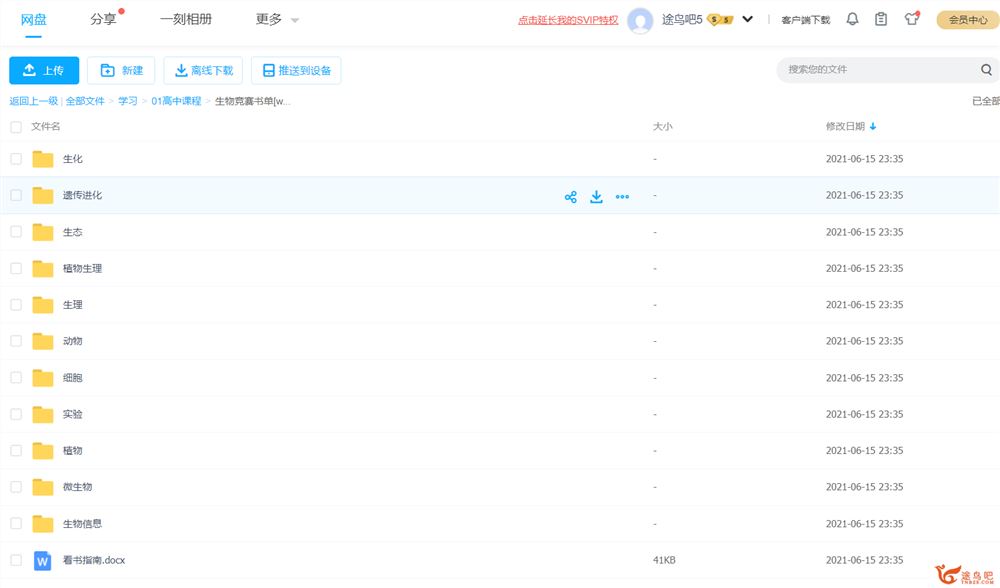Image resolution: width=1000 pixels, height=588 pixels.
Task: Switch to the 分享 tab
Action: [x=103, y=19]
